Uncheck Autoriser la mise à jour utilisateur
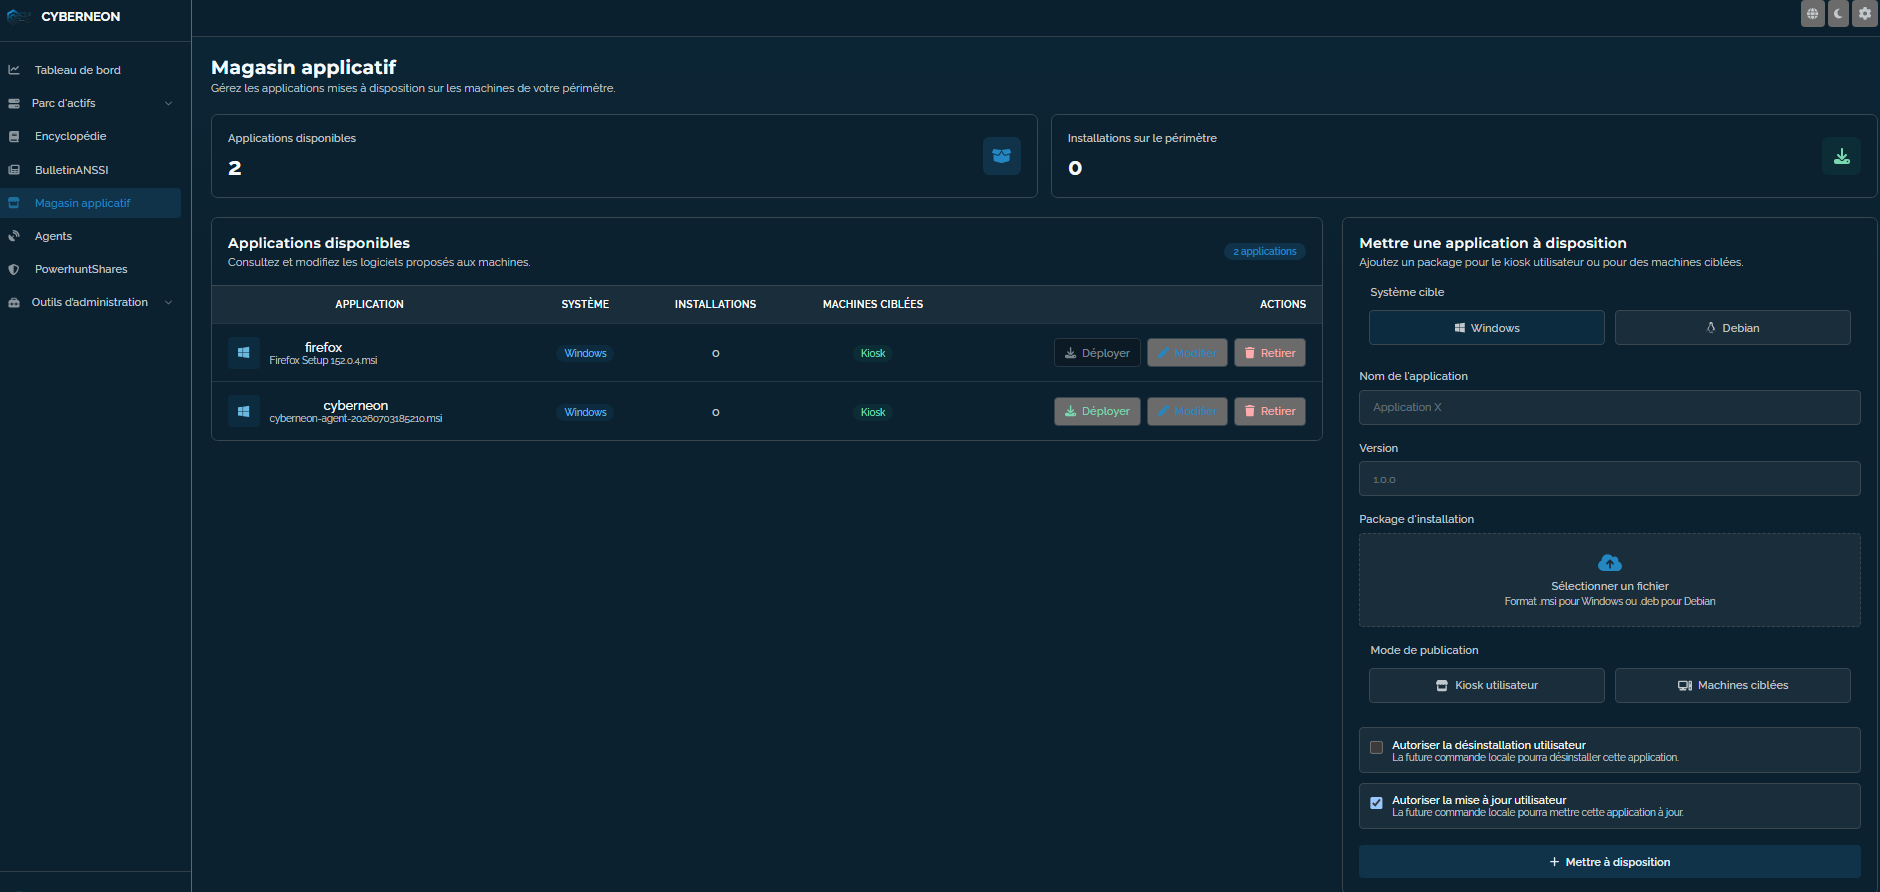The image size is (1880, 892). (x=1376, y=803)
